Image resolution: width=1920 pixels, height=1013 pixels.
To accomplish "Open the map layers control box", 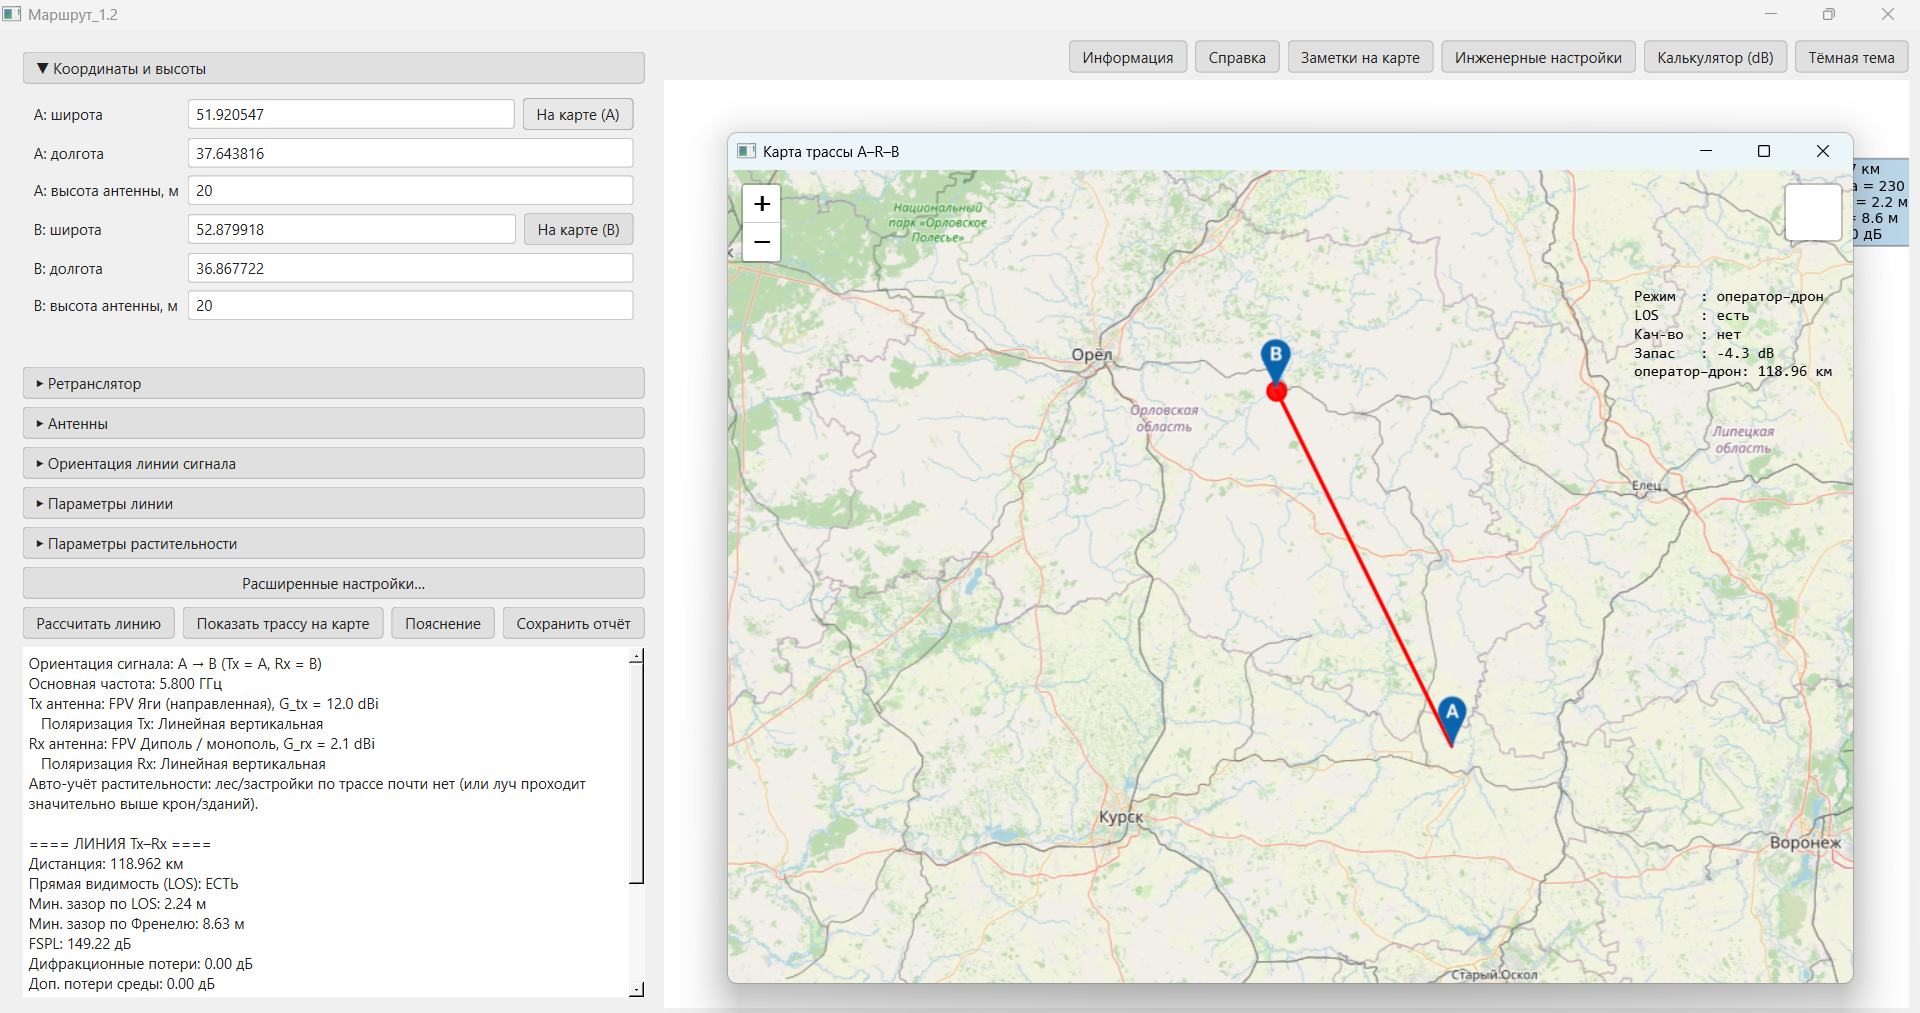I will click(1812, 212).
